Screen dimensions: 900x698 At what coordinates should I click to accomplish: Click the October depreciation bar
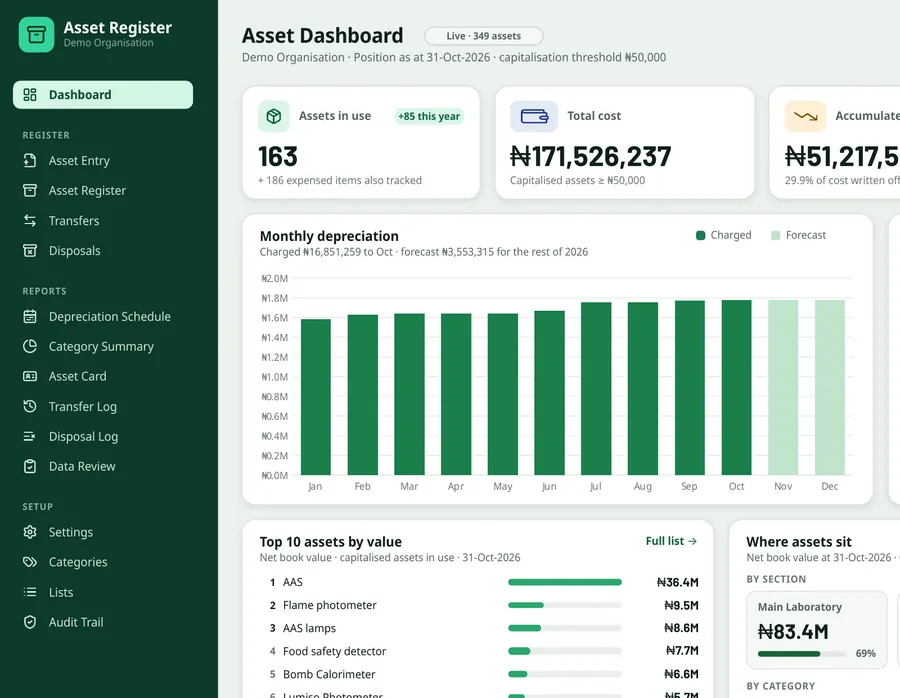(x=736, y=387)
